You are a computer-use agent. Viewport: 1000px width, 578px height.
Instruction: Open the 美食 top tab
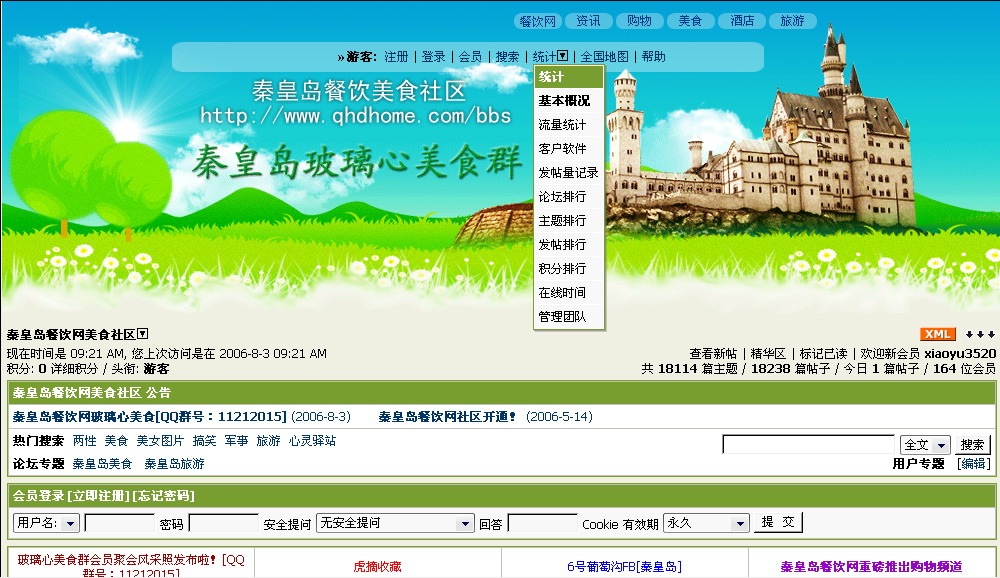[690, 21]
